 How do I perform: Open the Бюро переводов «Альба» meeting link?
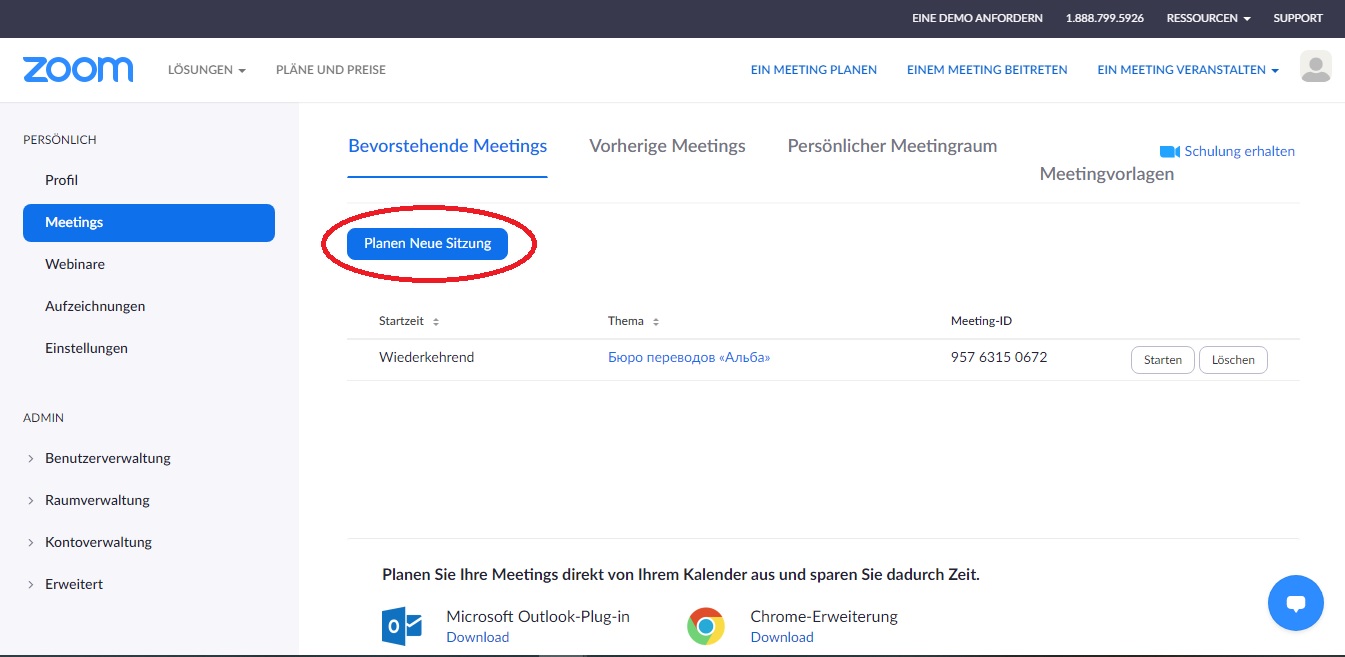tap(689, 357)
